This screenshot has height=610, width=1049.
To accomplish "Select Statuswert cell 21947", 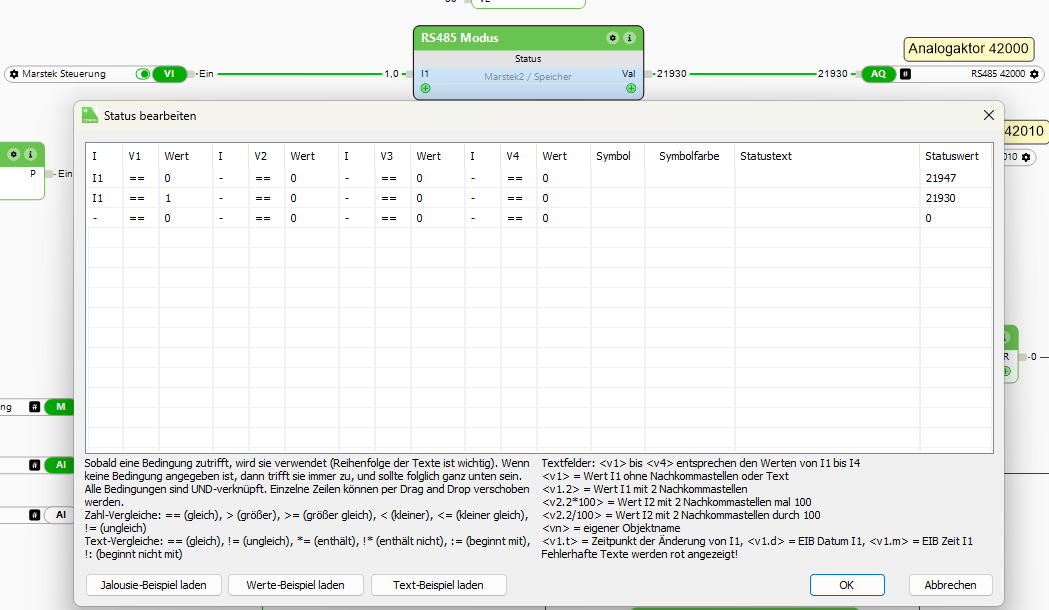I will 955,178.
